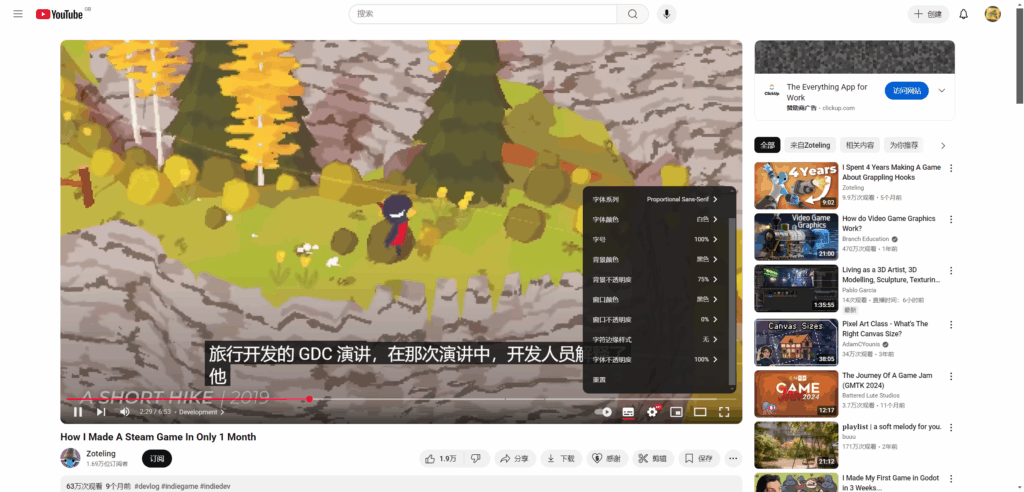
Task: Open the 背景颜色 background color option
Action: (x=656, y=259)
